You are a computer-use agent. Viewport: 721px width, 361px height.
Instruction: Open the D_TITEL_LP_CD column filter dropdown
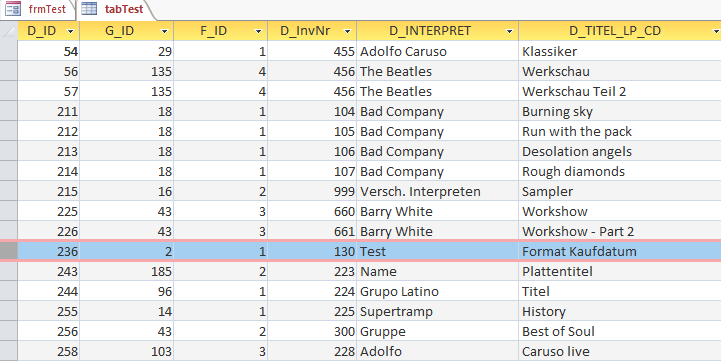point(716,31)
